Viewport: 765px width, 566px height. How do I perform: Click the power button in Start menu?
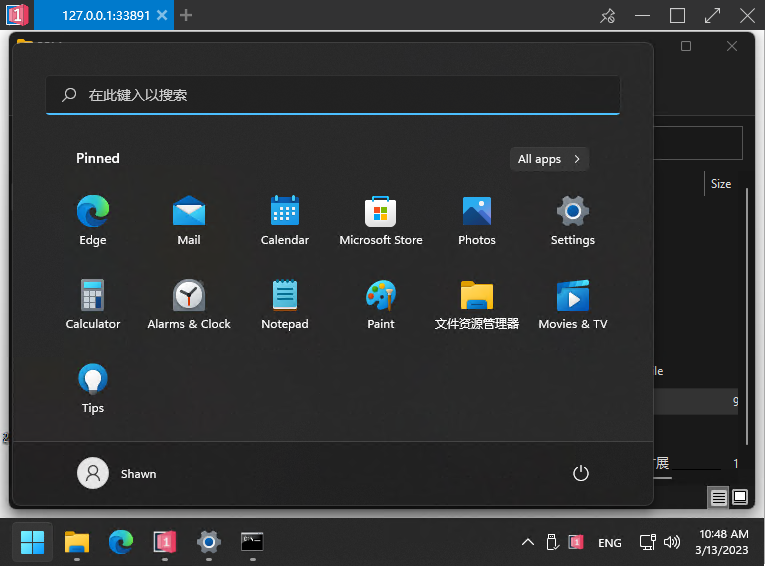(x=581, y=473)
